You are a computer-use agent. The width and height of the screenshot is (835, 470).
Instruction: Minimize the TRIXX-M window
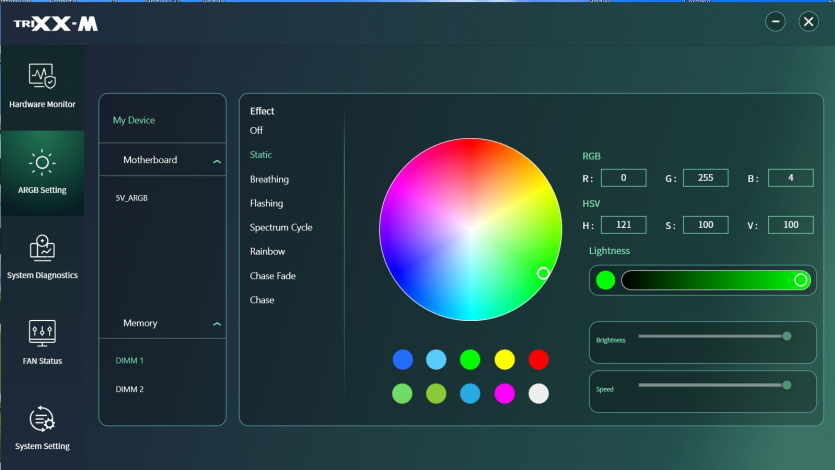[x=775, y=22]
